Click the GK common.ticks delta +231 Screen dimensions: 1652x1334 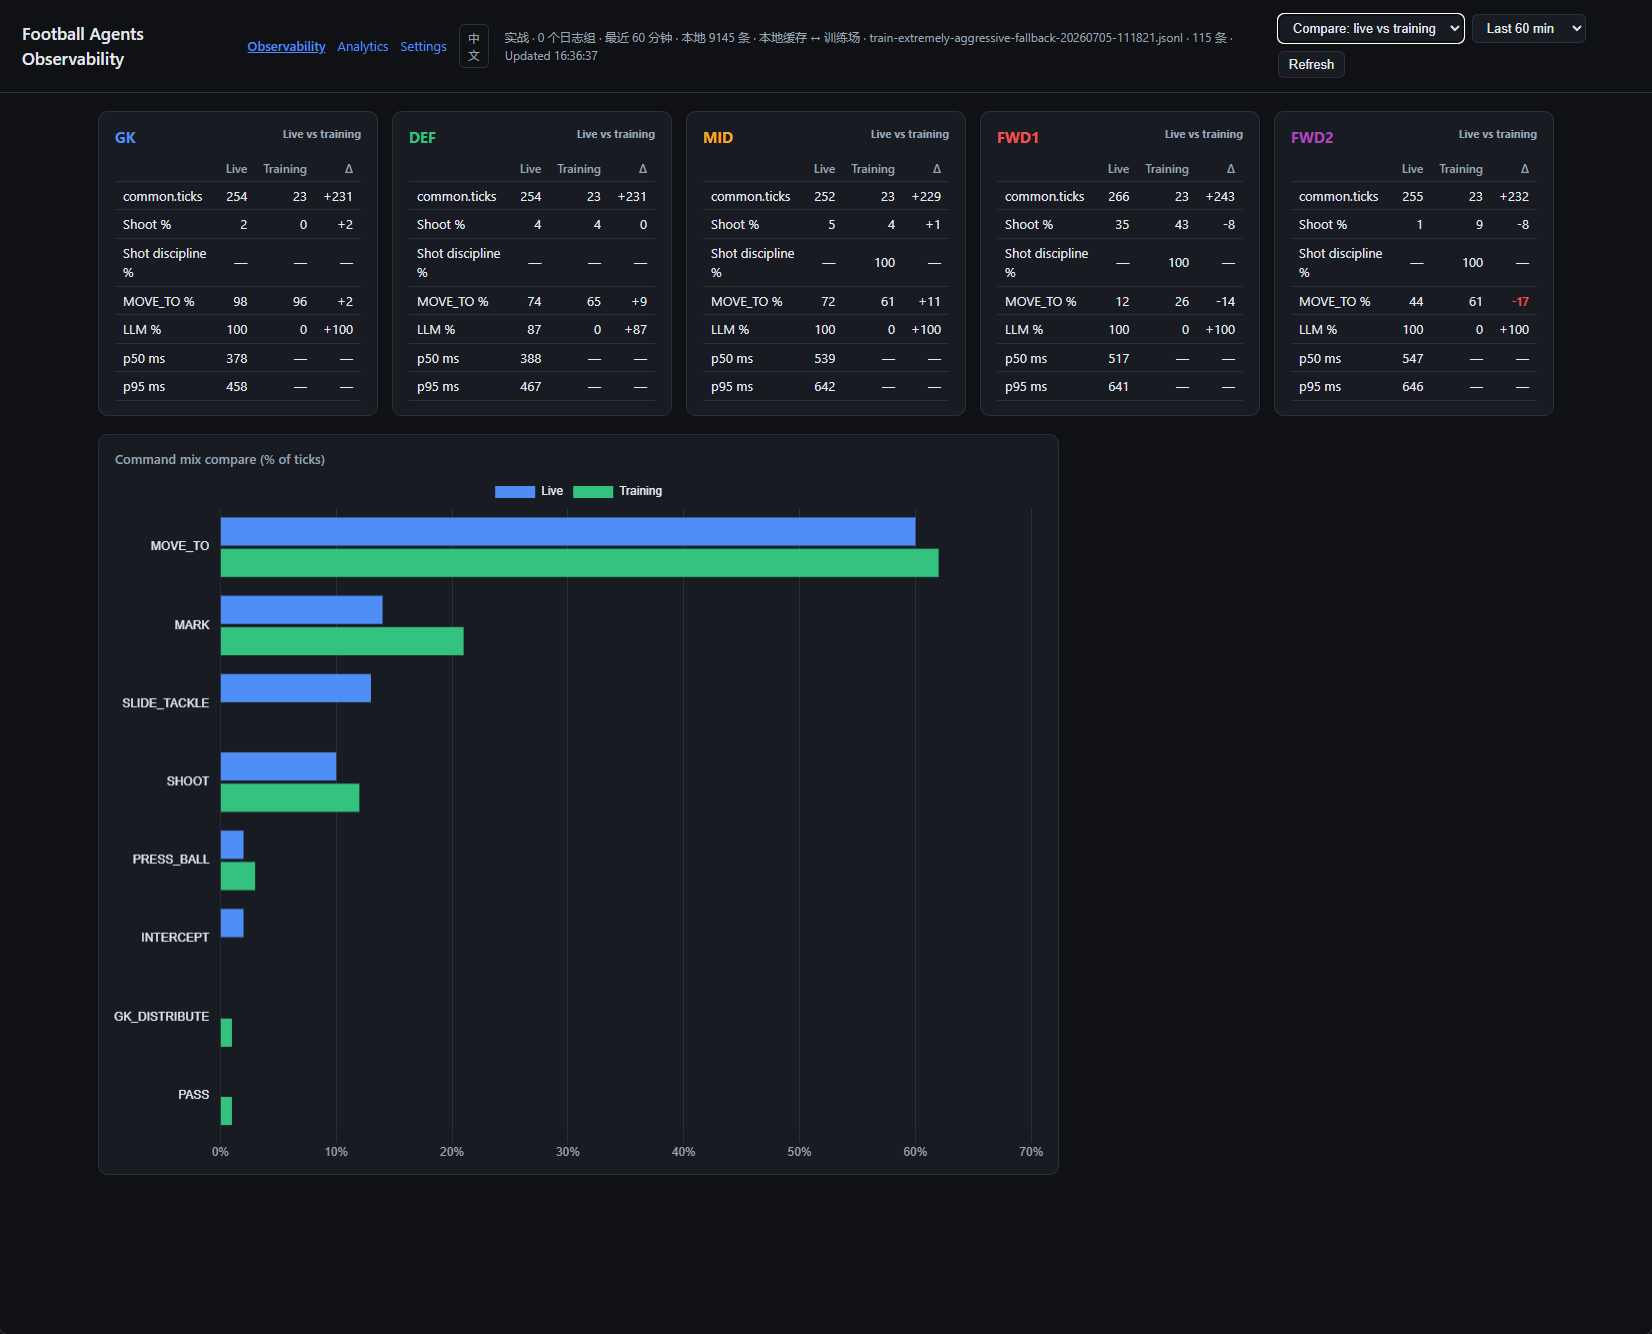(x=338, y=197)
